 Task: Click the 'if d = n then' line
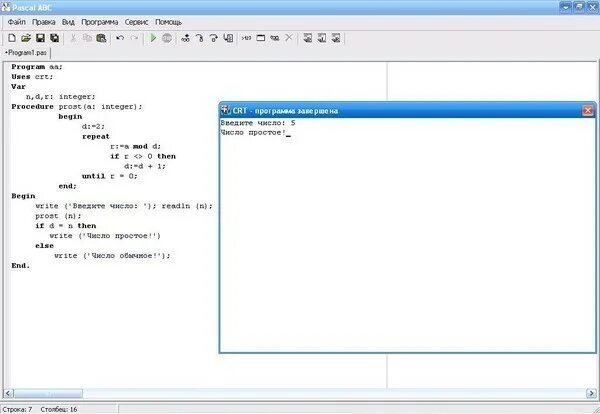click(65, 226)
